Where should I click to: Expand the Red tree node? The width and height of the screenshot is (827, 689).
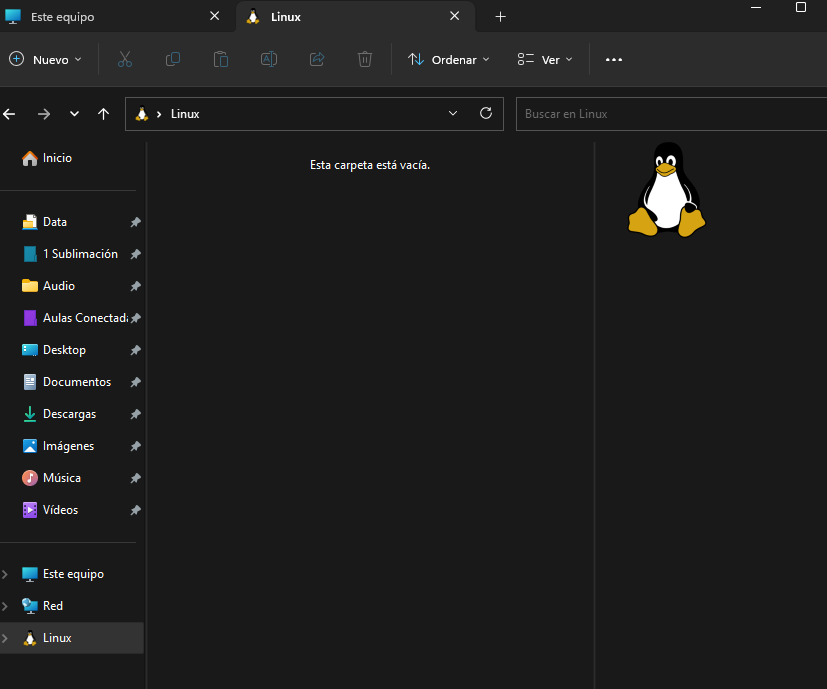pyautogui.click(x=5, y=606)
